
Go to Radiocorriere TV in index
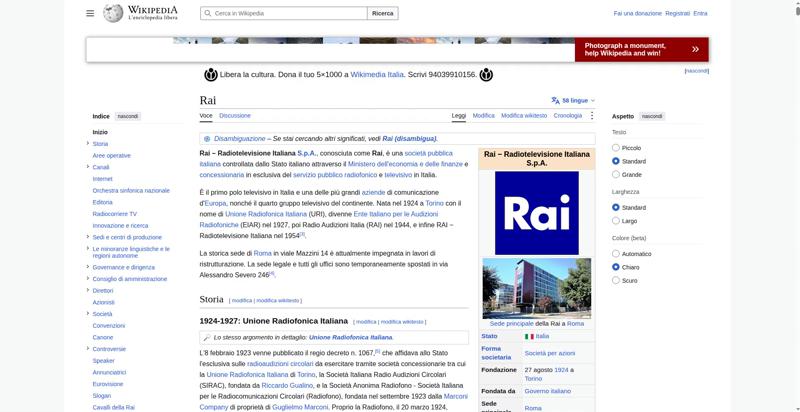click(x=114, y=214)
